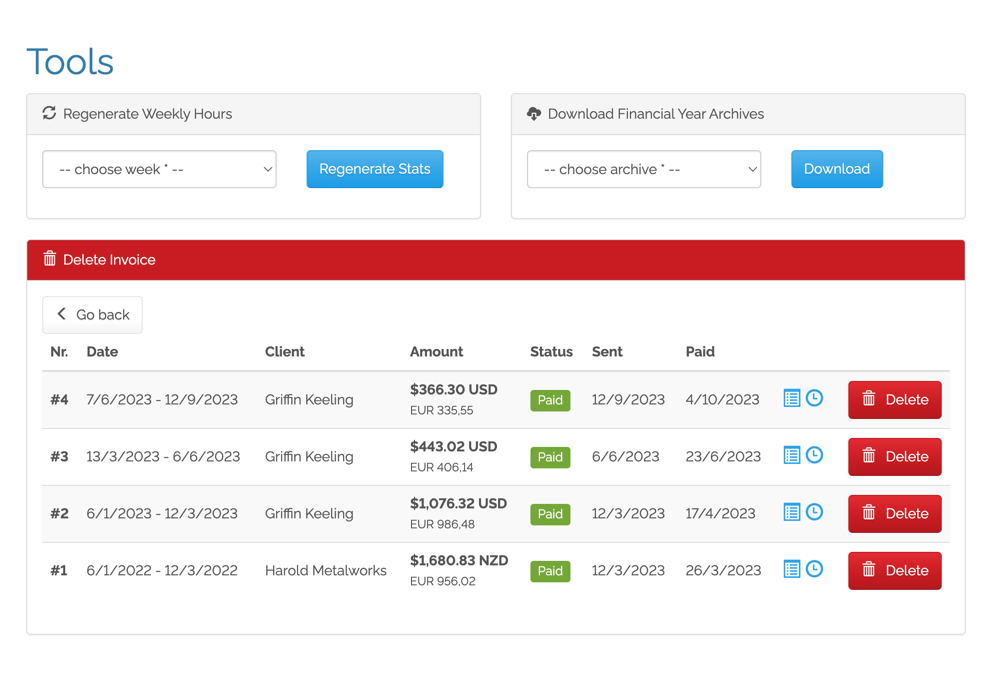Click the download icon in Financial Year Archives header
Screen dimensions: 992x700
pyautogui.click(x=534, y=114)
